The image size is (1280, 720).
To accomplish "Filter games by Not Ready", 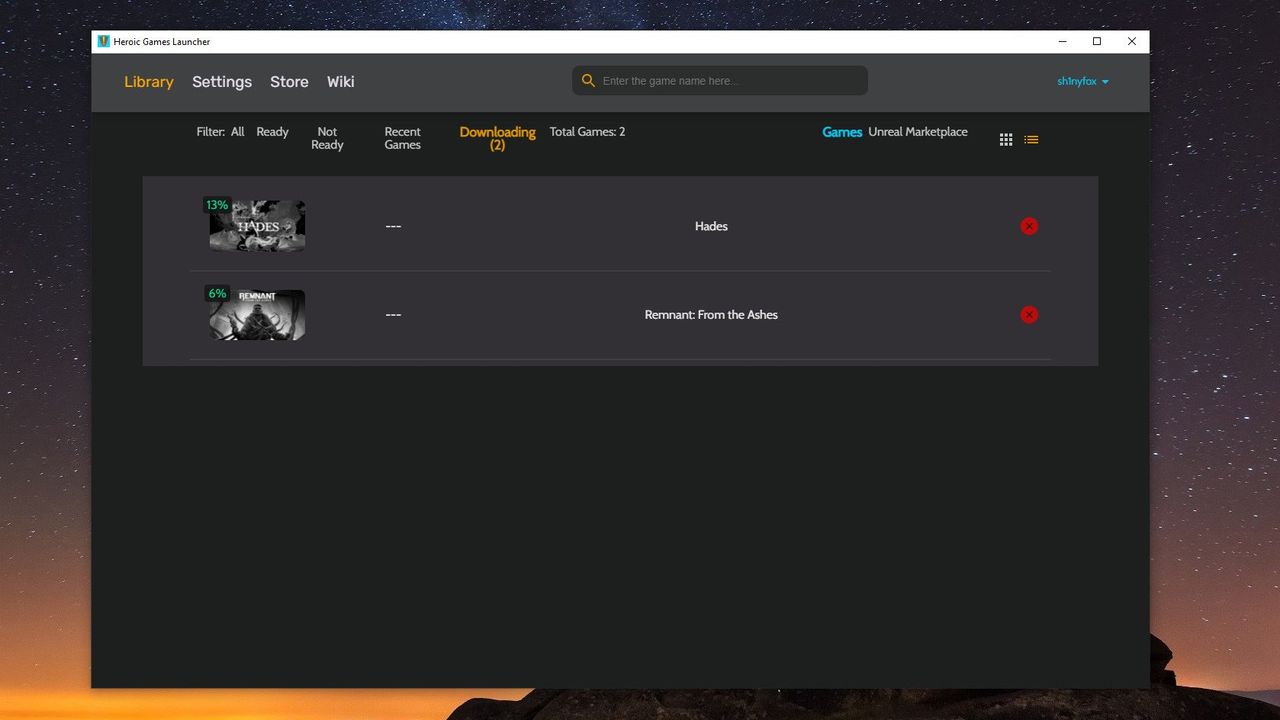I will coord(327,138).
